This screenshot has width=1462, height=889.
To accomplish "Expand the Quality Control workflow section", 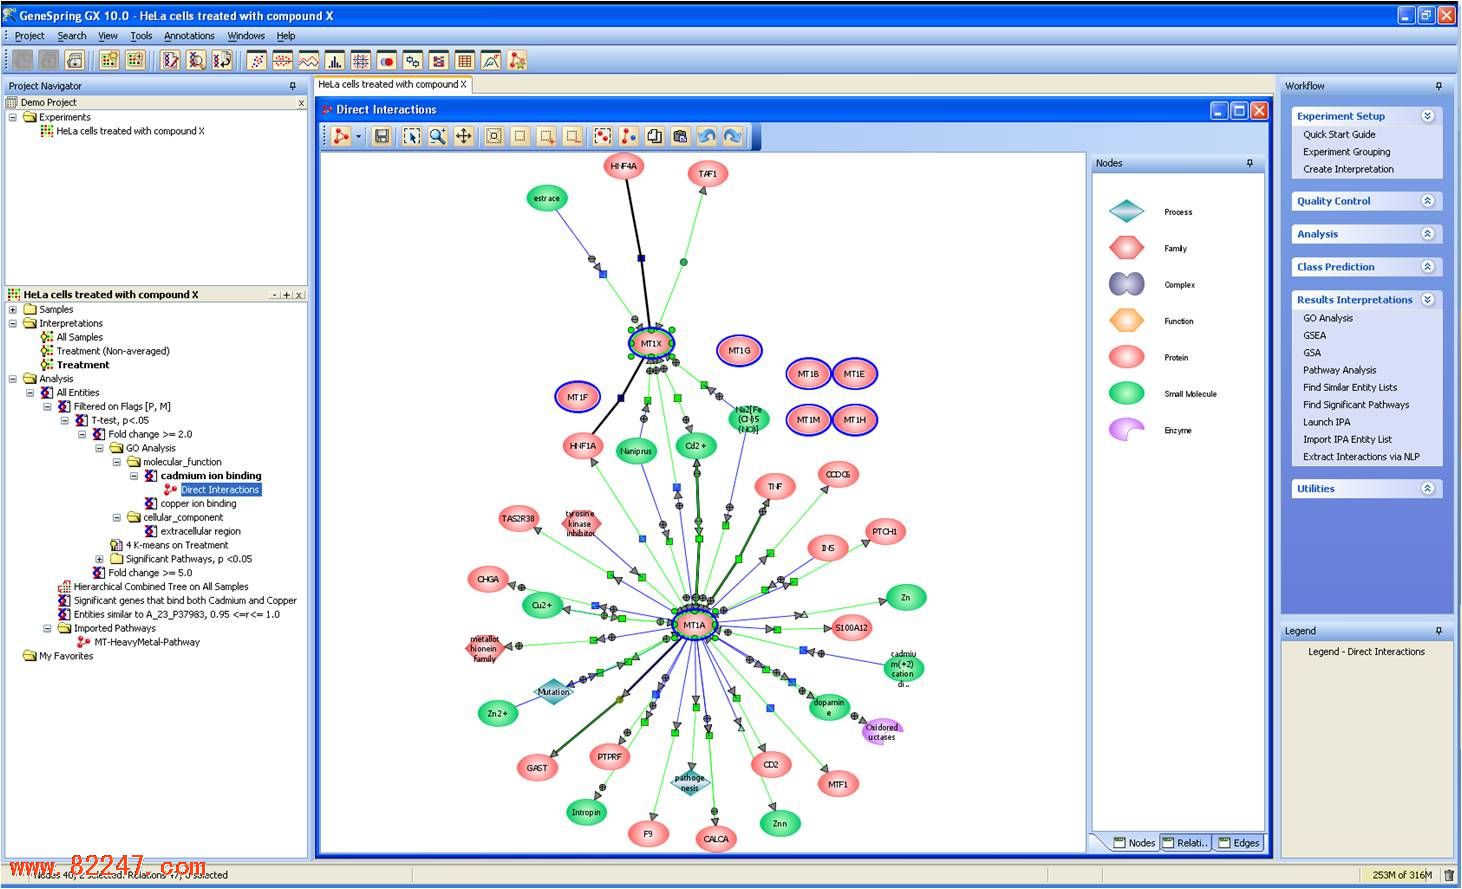I will [x=1427, y=201].
